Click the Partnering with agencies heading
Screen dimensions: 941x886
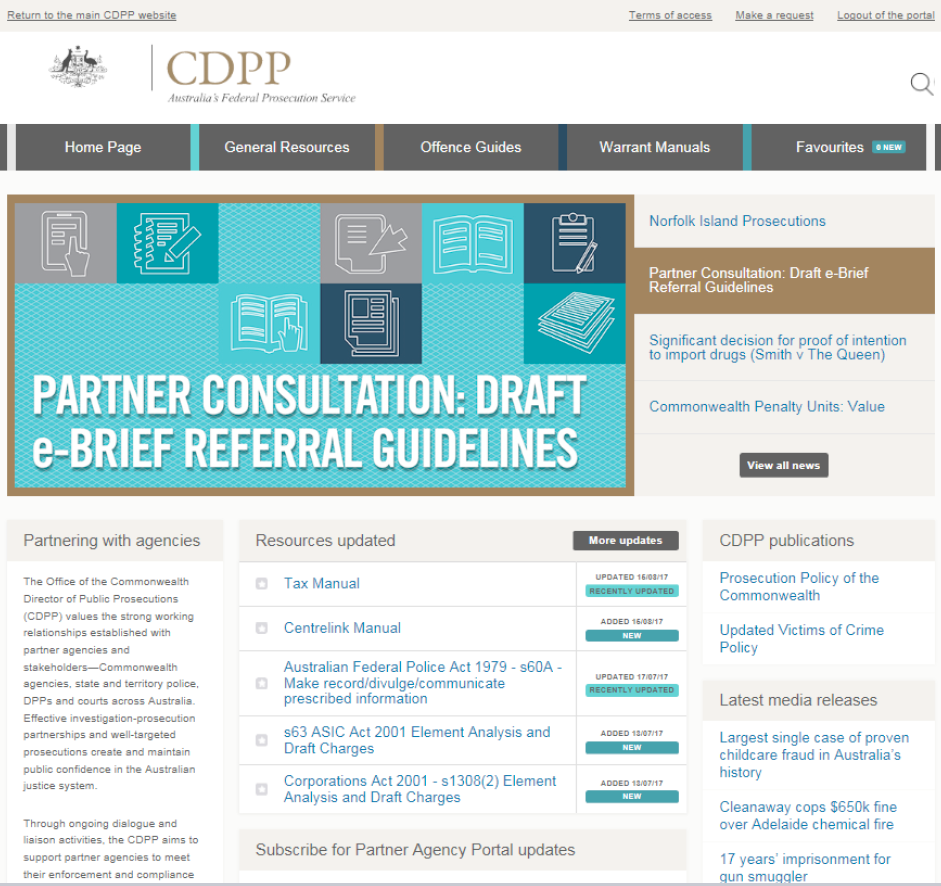point(112,540)
